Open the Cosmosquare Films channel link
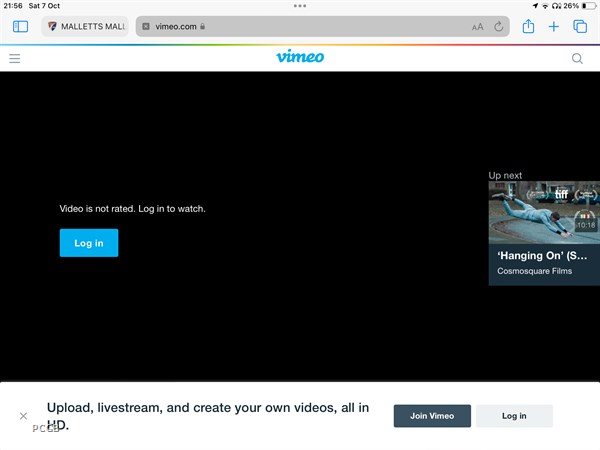Image resolution: width=600 pixels, height=450 pixels. click(535, 271)
